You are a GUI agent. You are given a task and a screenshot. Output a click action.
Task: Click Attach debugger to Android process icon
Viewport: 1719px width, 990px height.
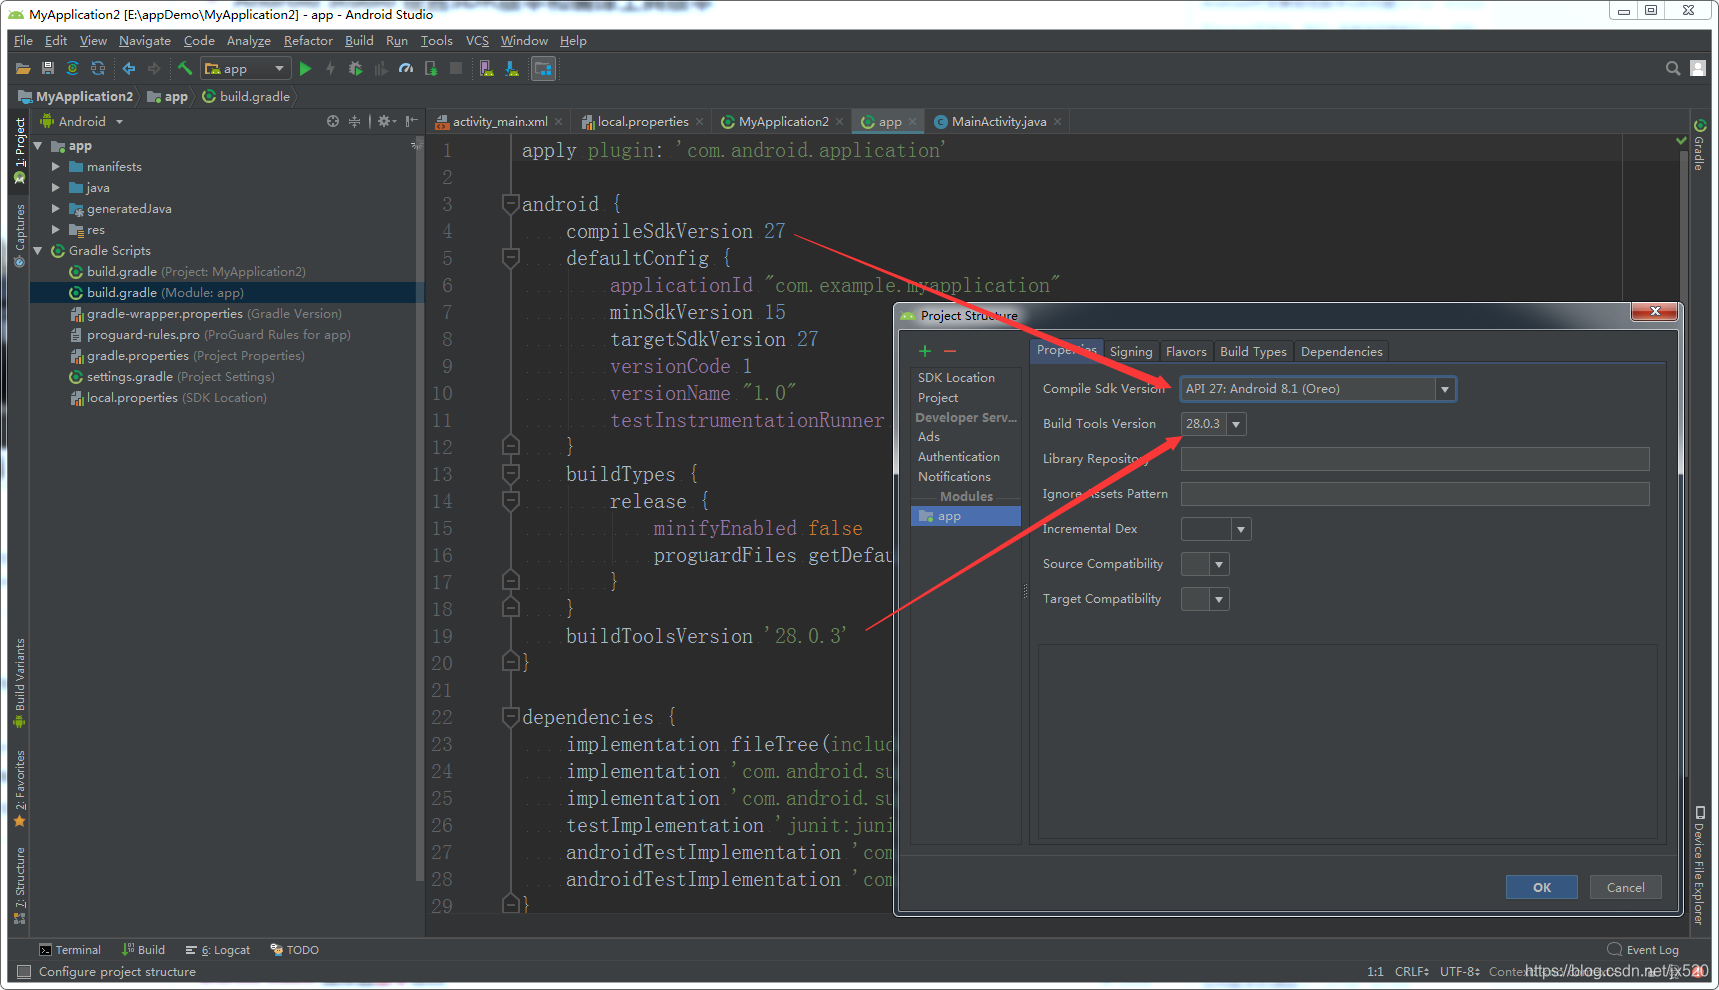tap(431, 69)
